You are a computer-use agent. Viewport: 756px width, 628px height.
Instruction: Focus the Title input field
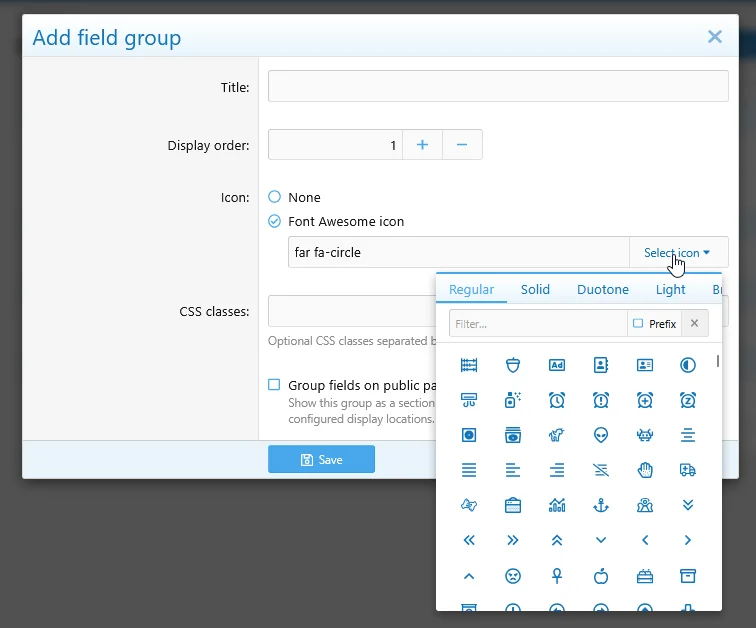498,86
